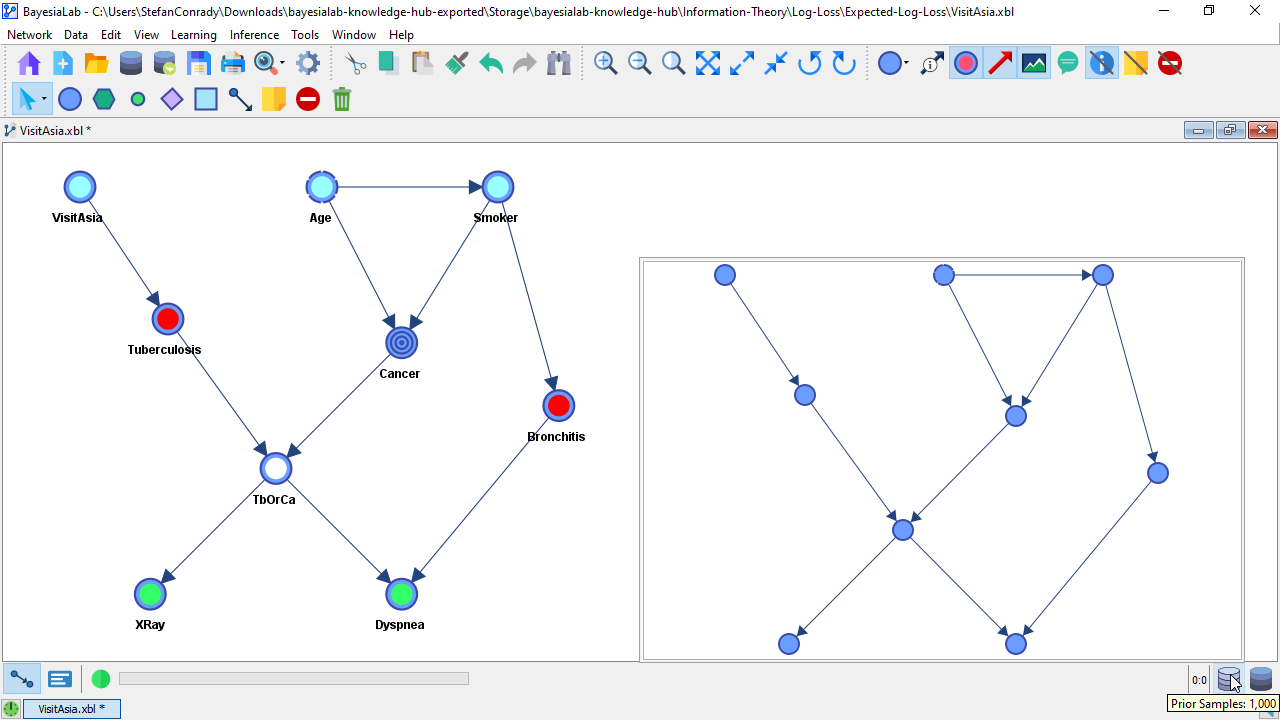Click the binoculars search icon
This screenshot has height=720, width=1280.
(x=559, y=64)
